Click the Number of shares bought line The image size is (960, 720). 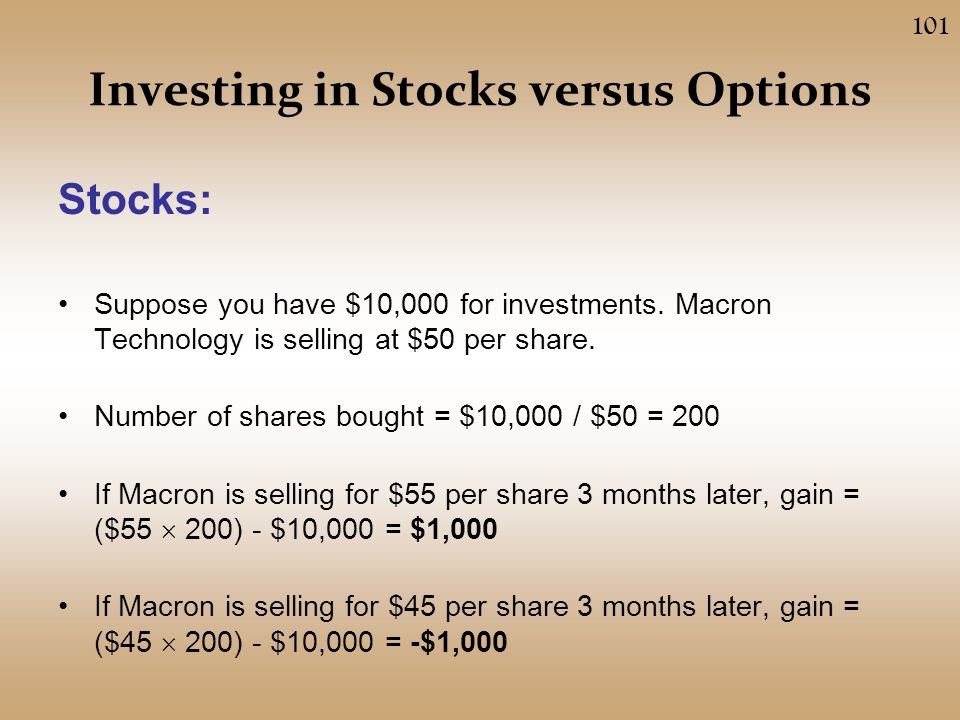coord(407,416)
